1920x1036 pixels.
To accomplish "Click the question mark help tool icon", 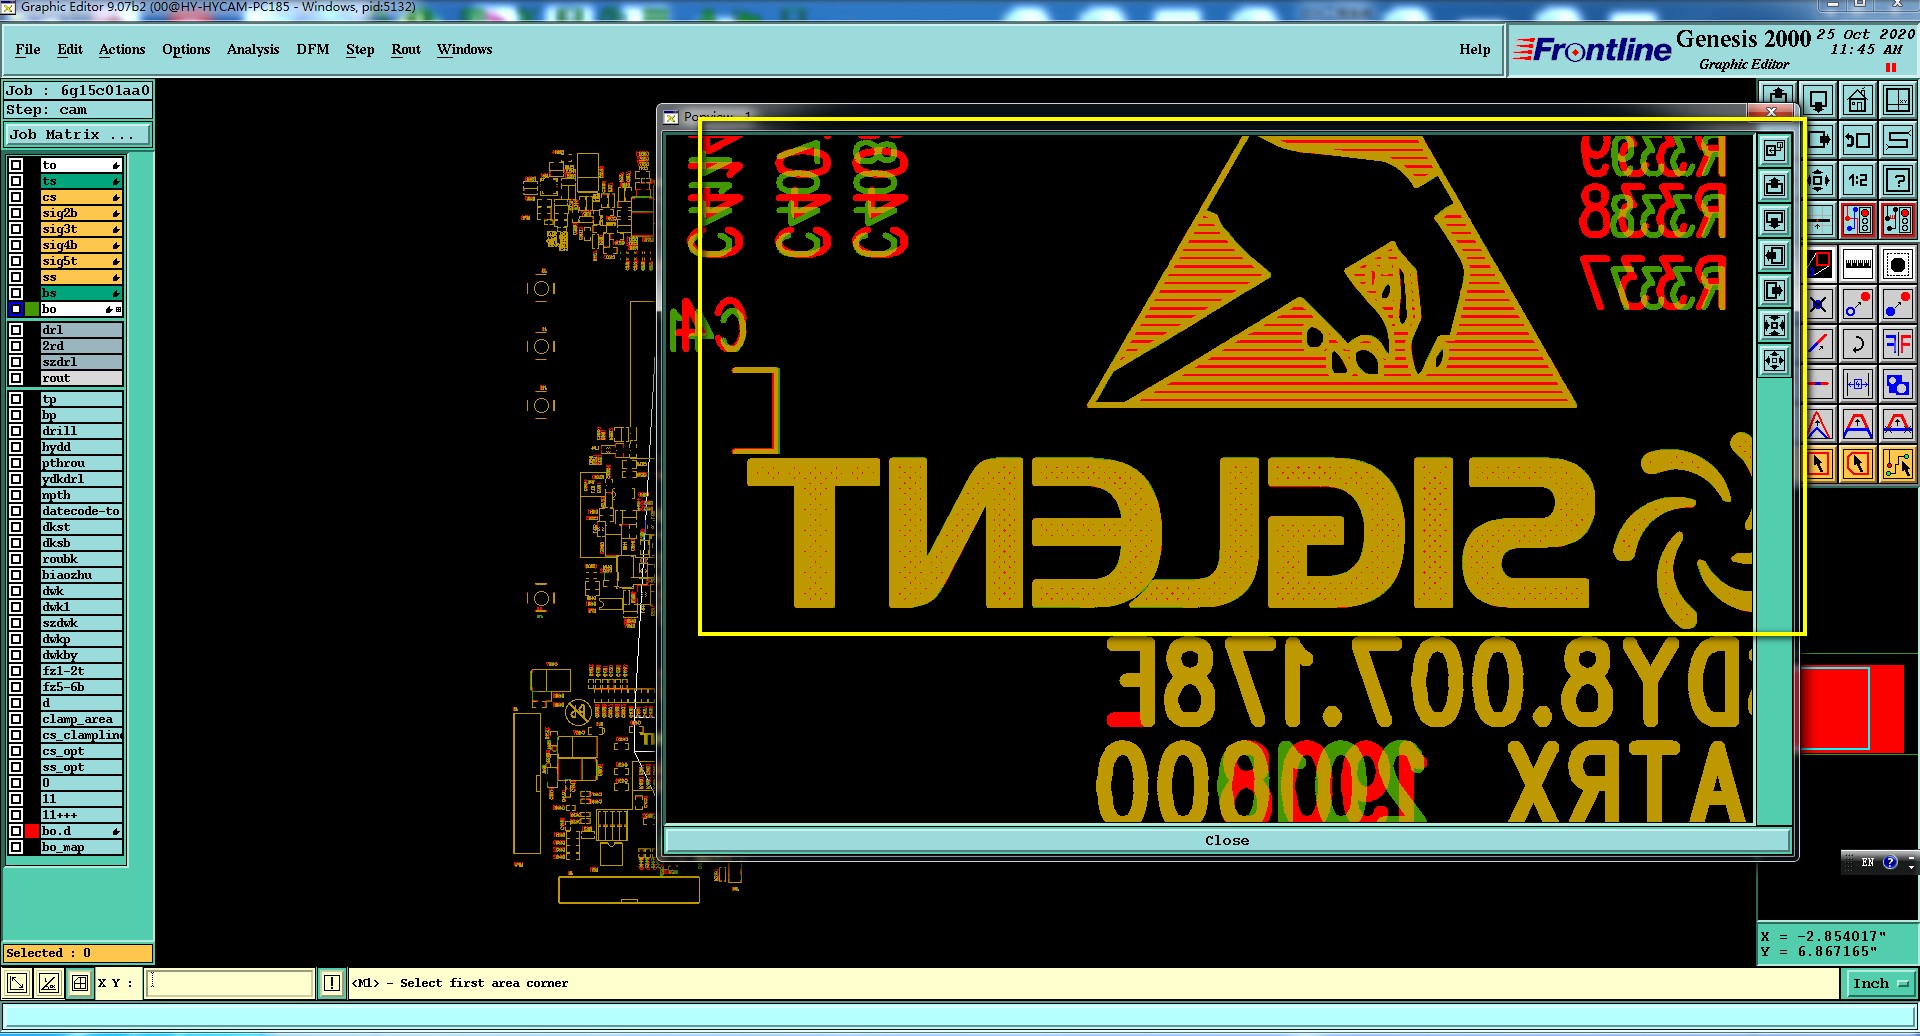I will (1898, 180).
